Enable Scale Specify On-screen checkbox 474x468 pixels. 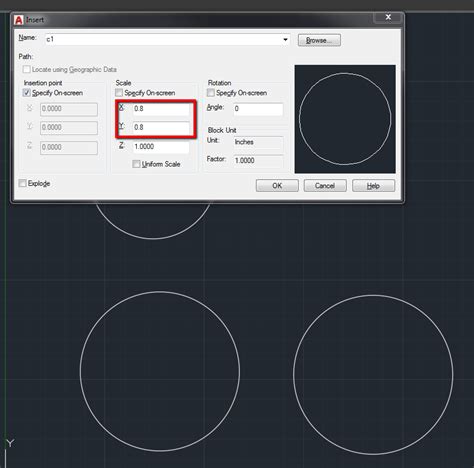pos(119,93)
